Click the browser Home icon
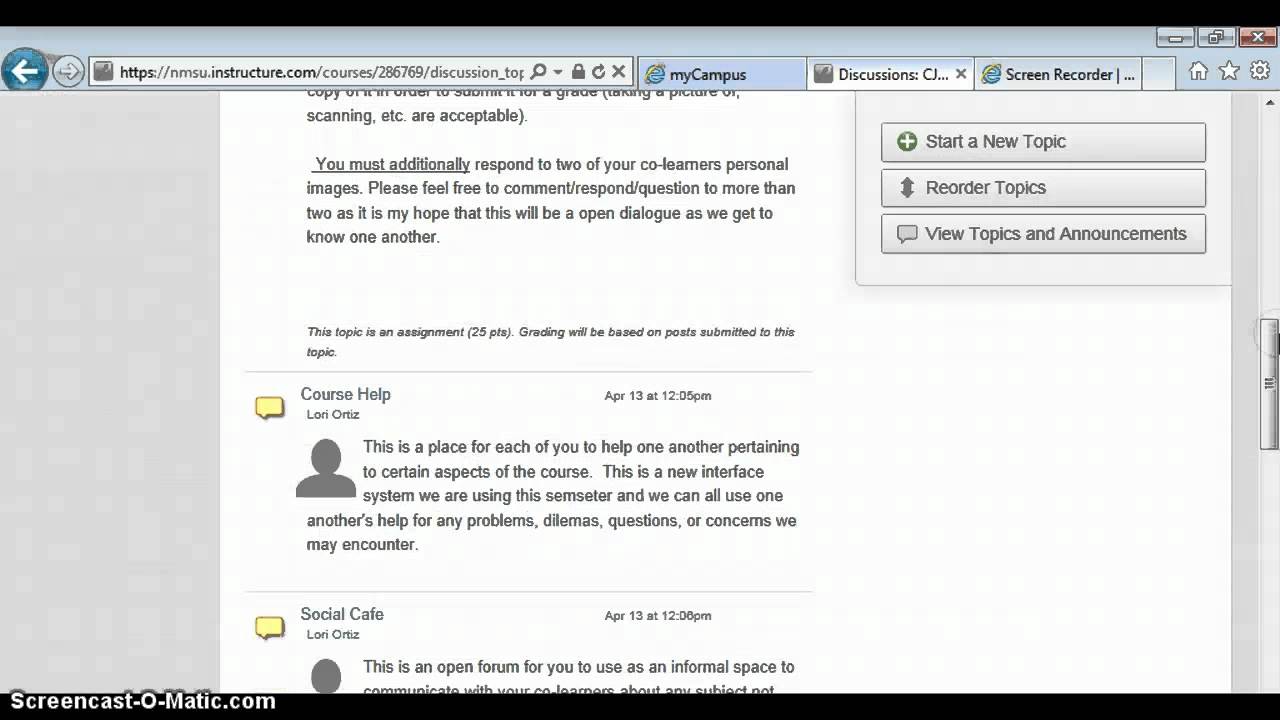The width and height of the screenshot is (1280, 720). [1198, 71]
